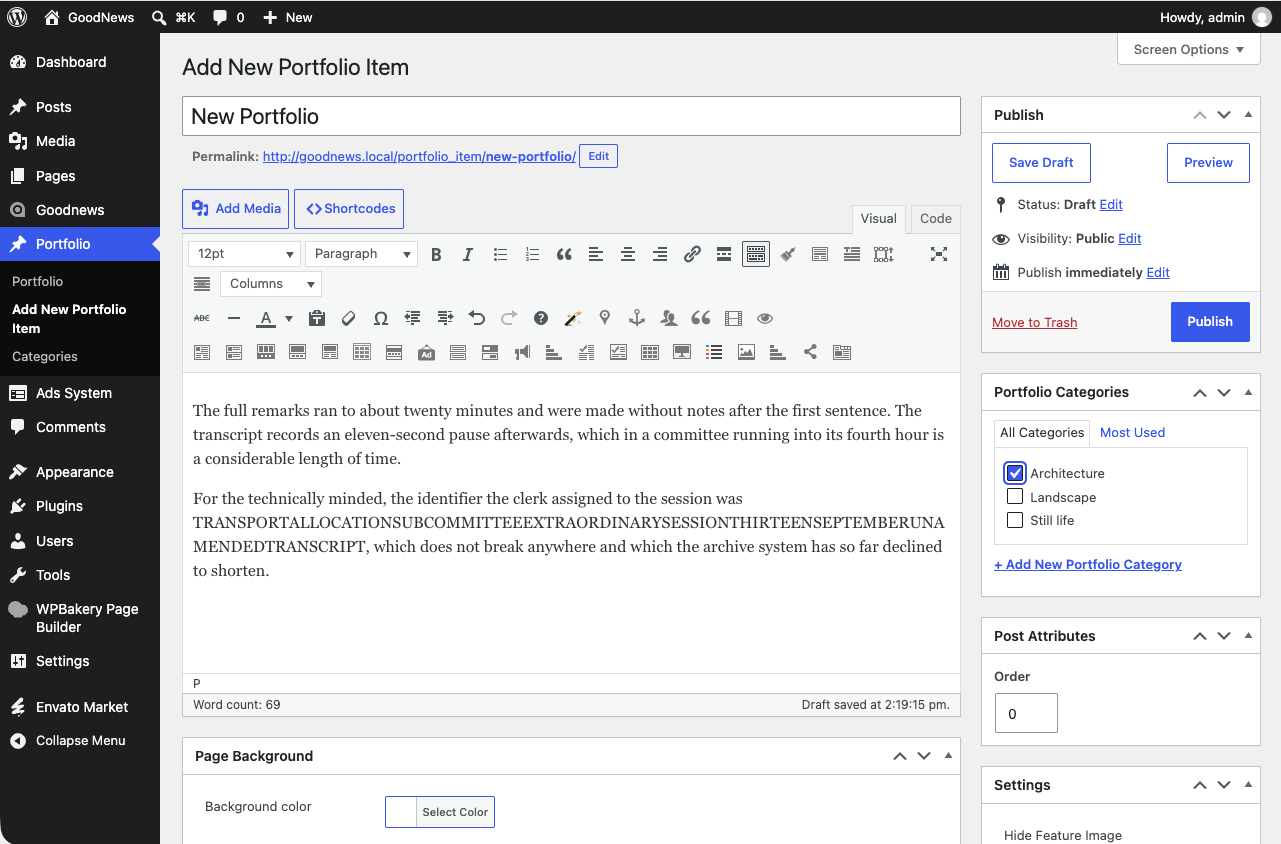Switch to the Code editor tab
1281x844 pixels.
(936, 219)
